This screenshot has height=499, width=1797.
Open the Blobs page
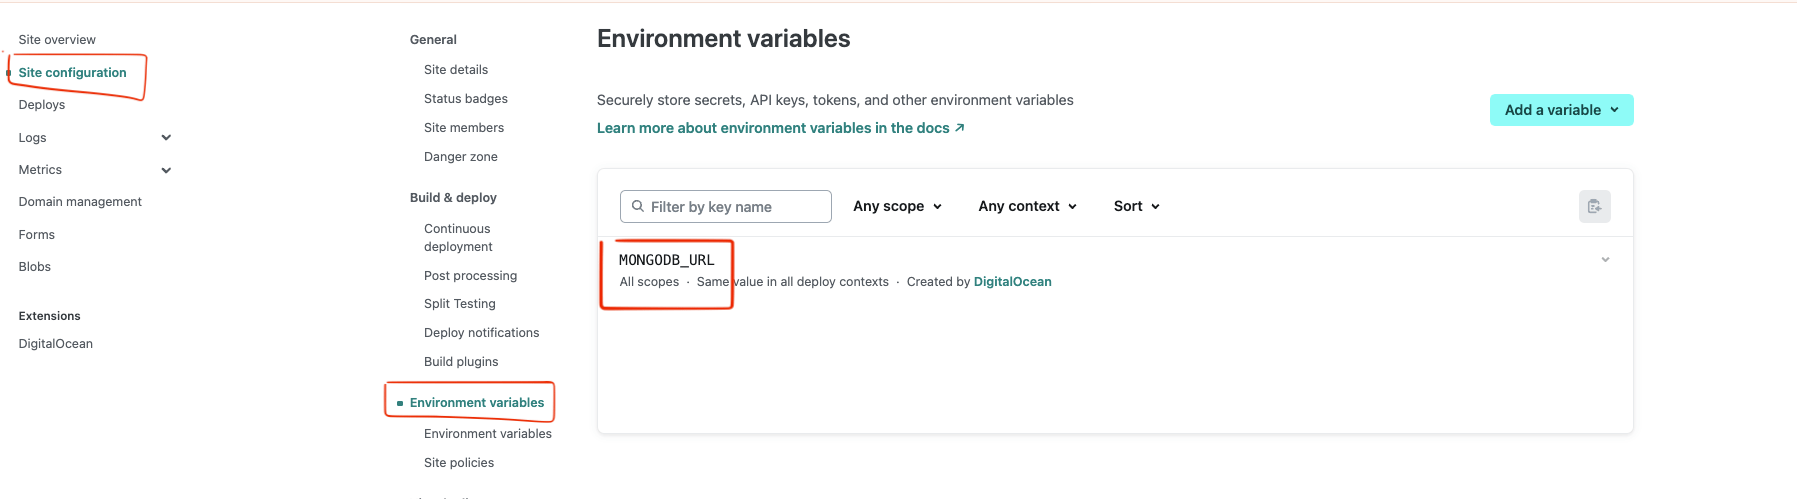click(x=35, y=267)
